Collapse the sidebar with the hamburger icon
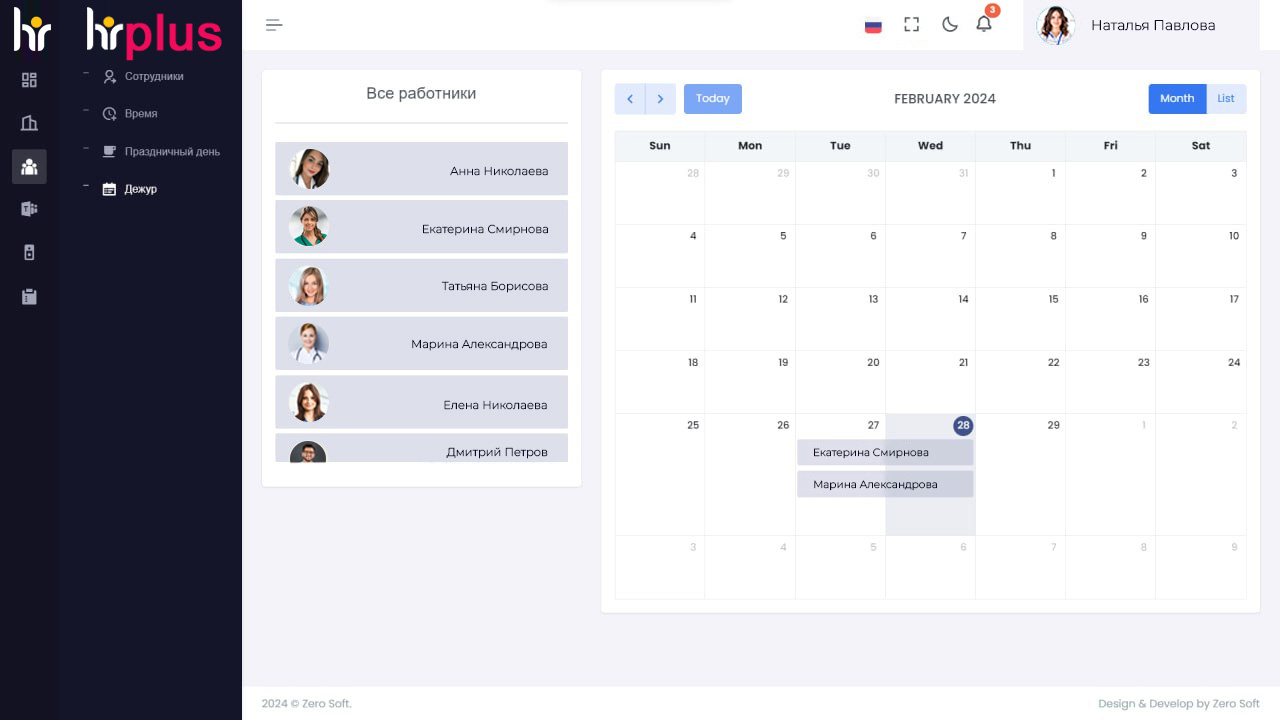1280x720 pixels. coord(274,24)
